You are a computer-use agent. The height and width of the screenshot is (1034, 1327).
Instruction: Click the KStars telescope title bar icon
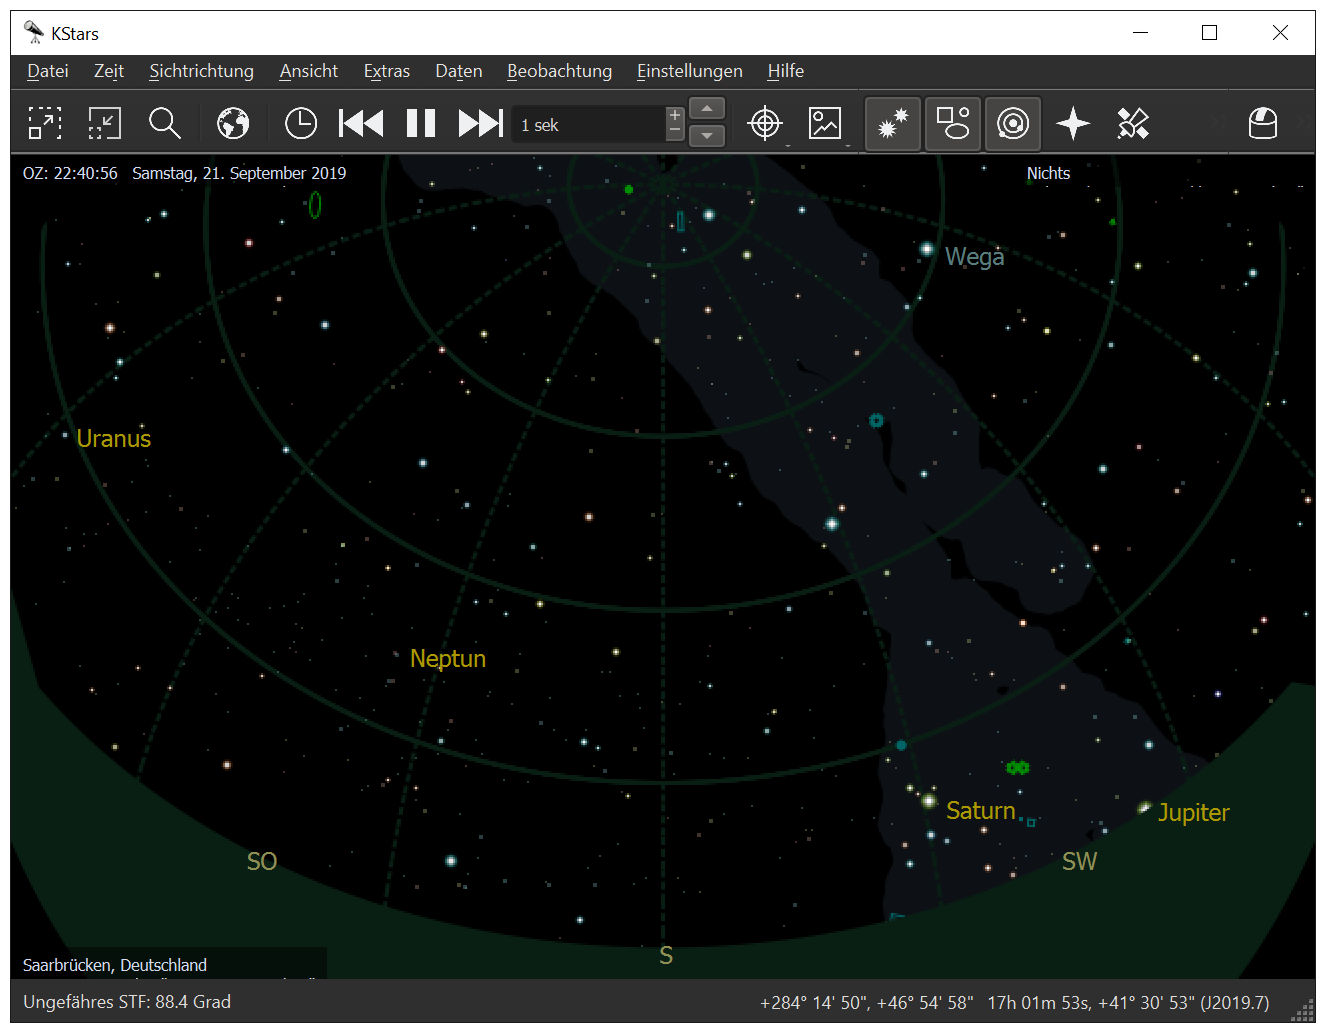click(x=34, y=33)
